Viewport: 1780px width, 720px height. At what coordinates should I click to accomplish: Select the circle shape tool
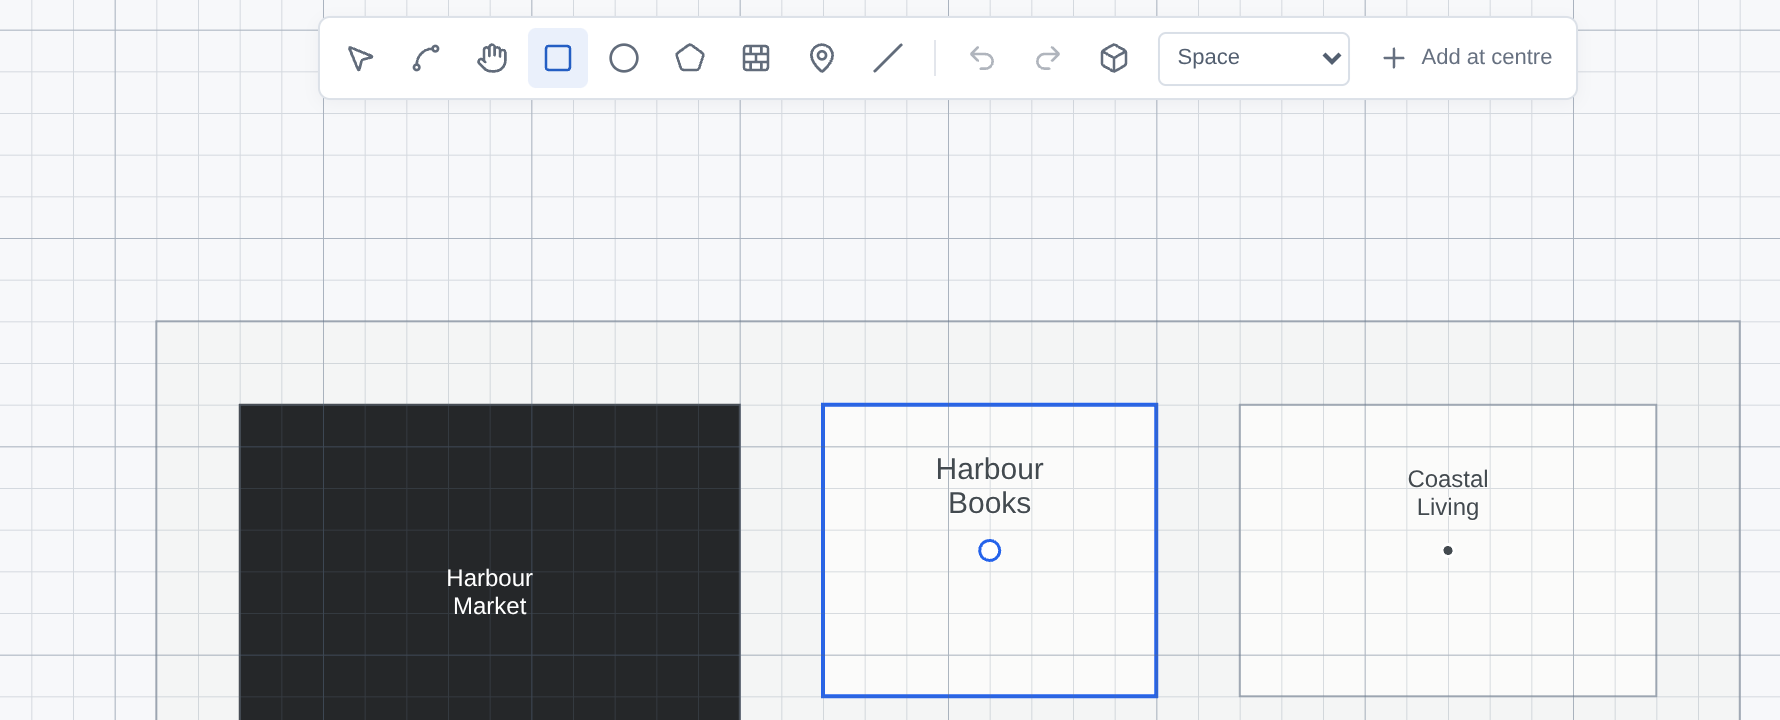(x=624, y=58)
